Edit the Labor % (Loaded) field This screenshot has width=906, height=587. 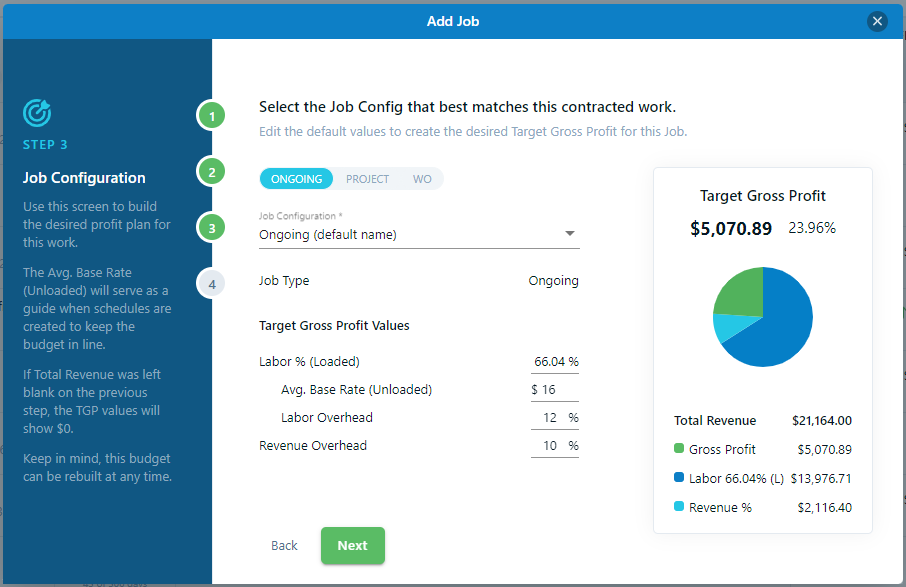tap(555, 362)
